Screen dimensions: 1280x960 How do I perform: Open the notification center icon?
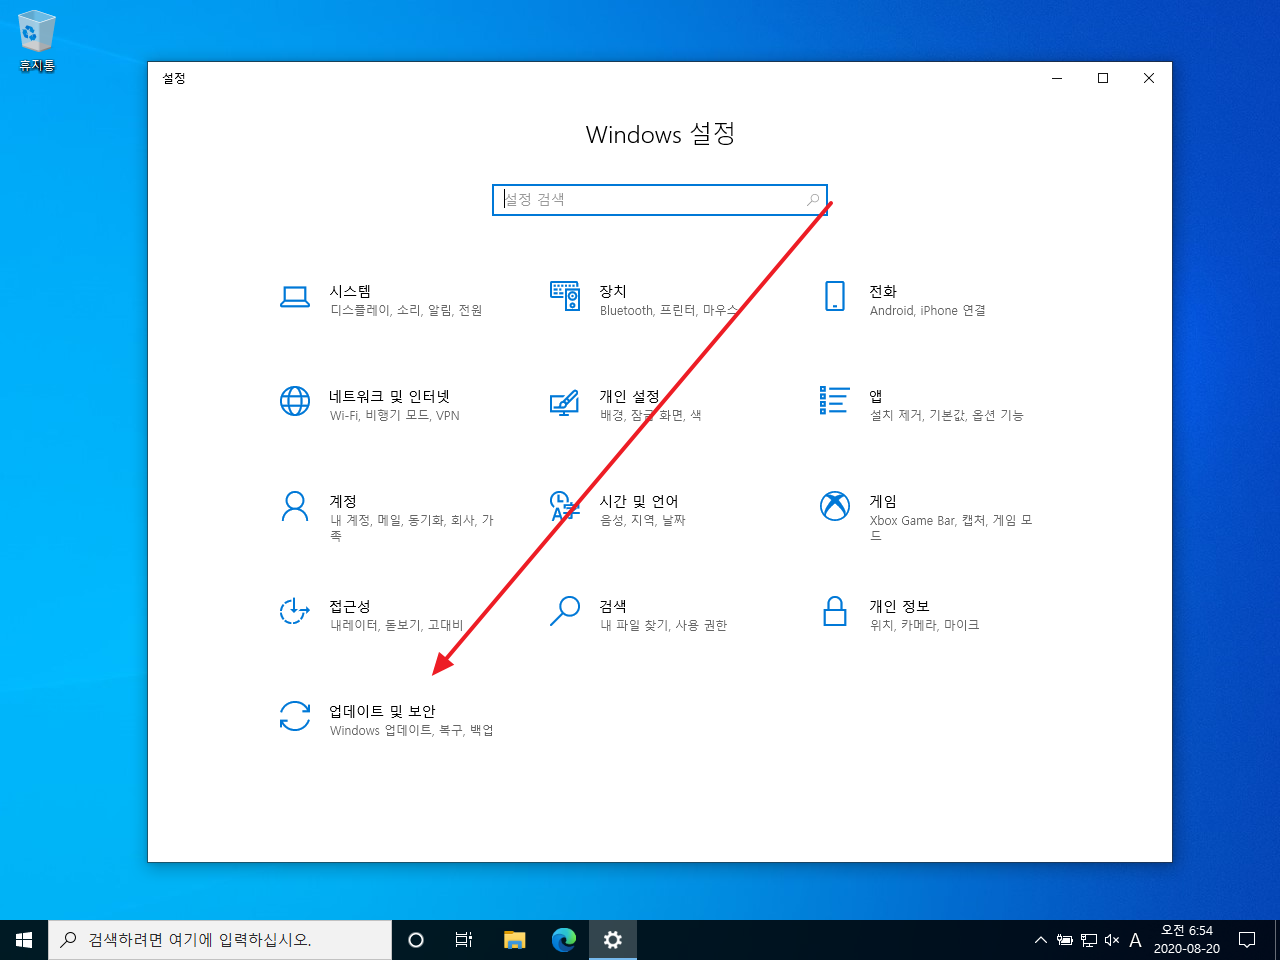1247,940
